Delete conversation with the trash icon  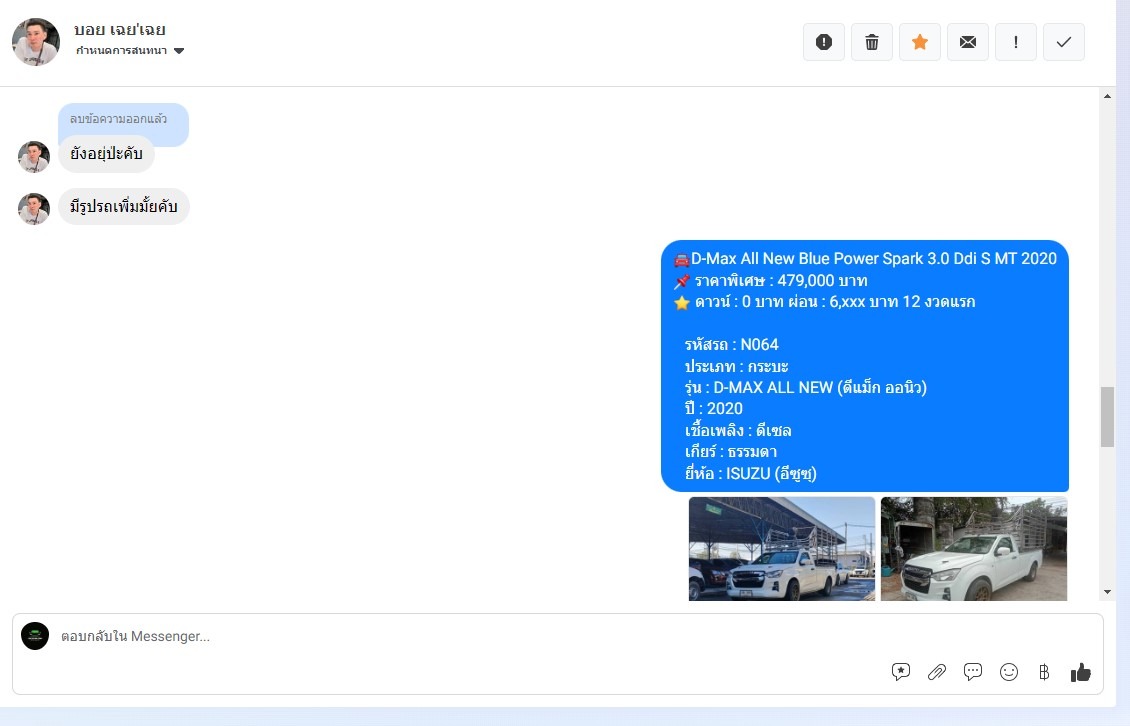[x=872, y=42]
